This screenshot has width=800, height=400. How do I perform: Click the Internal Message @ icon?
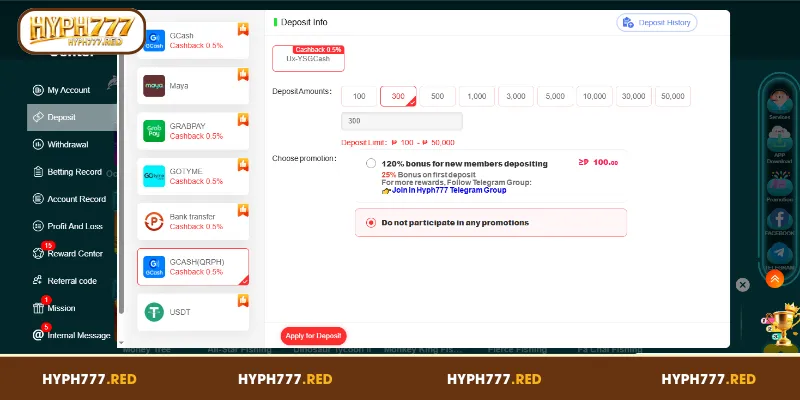tap(38, 335)
